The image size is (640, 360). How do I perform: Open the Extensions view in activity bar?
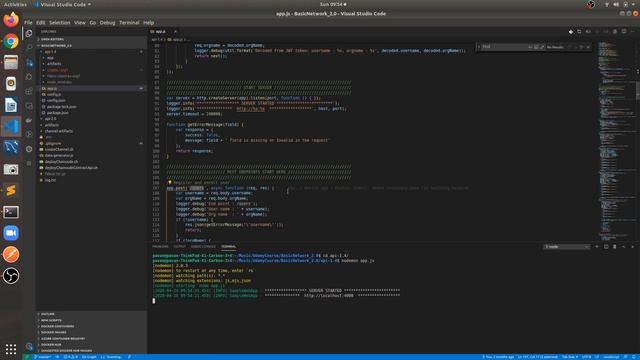(x=29, y=91)
